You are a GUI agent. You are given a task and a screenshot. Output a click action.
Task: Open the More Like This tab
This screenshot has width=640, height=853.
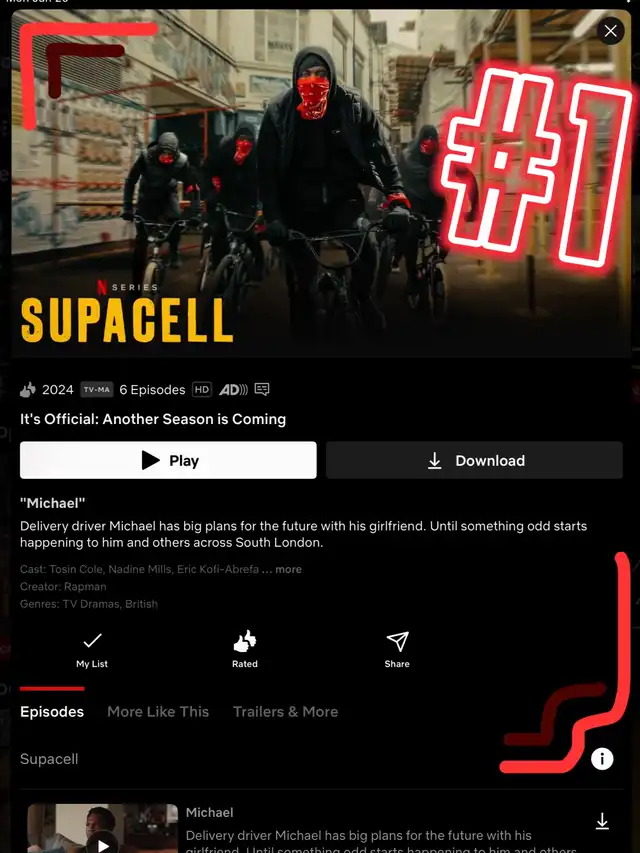pos(158,712)
